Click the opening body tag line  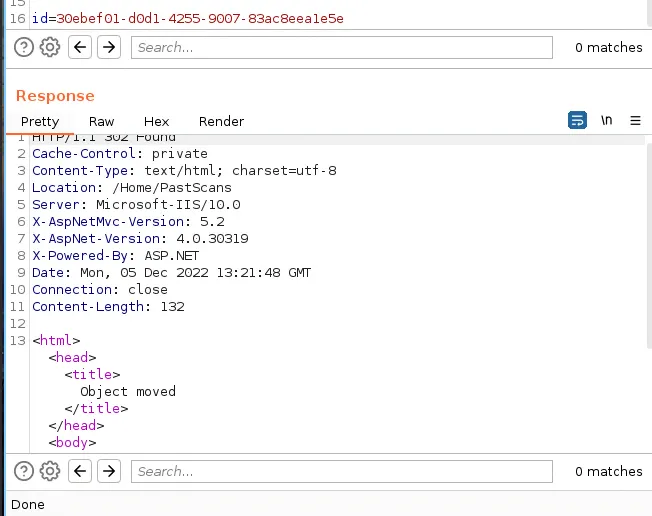(x=72, y=442)
